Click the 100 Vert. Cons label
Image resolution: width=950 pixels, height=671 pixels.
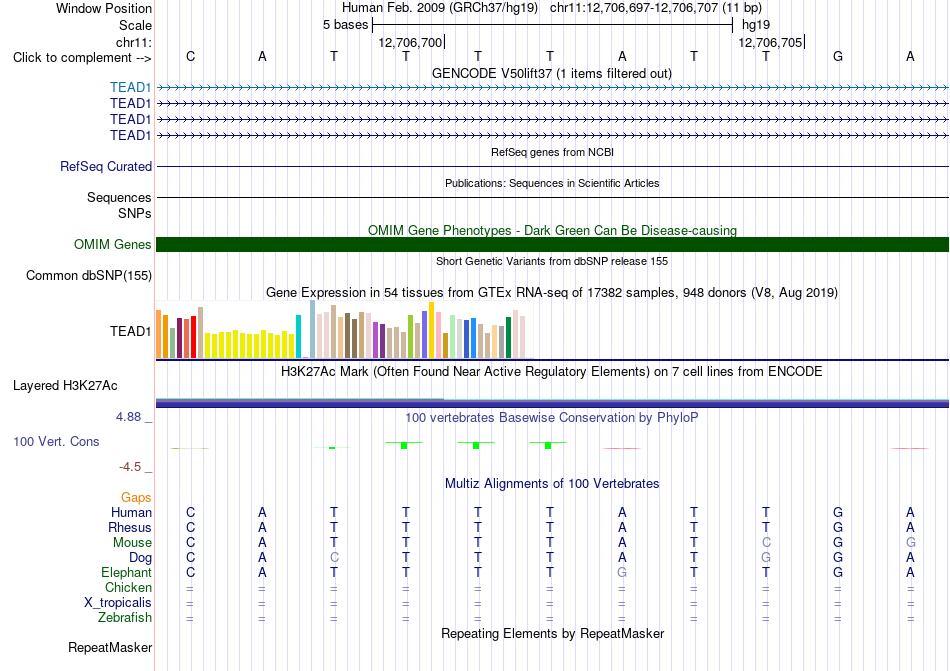click(56, 441)
